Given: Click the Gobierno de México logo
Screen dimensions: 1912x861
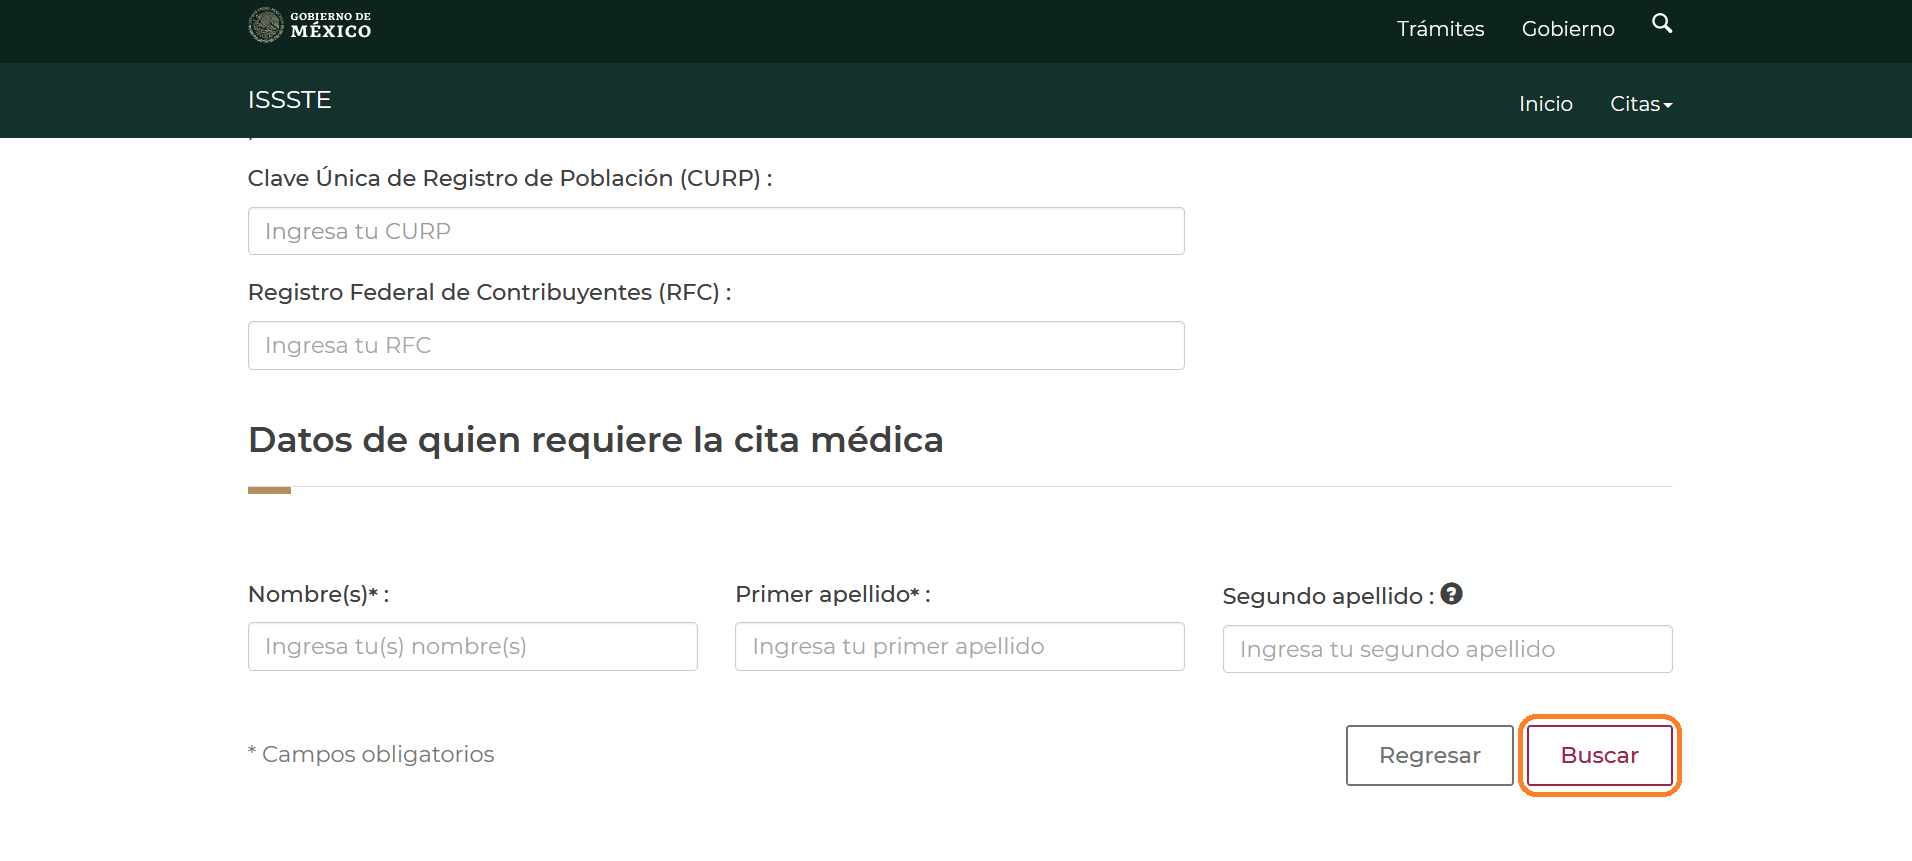Looking at the screenshot, I should pyautogui.click(x=309, y=25).
